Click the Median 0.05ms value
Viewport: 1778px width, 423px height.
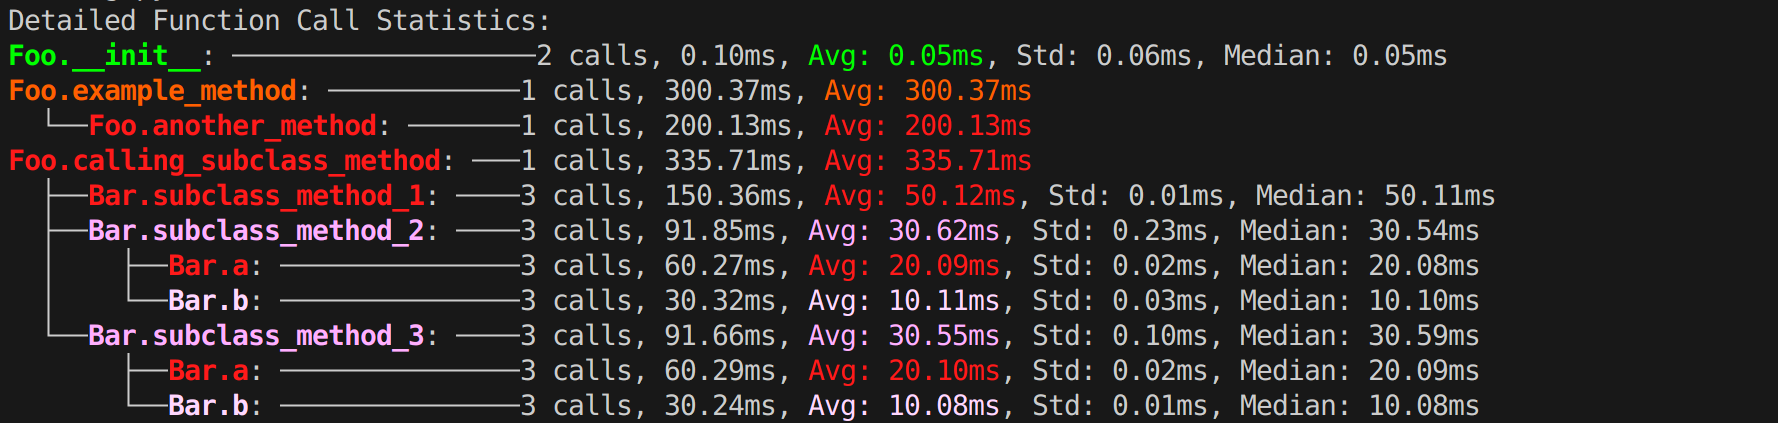[x=1400, y=56]
